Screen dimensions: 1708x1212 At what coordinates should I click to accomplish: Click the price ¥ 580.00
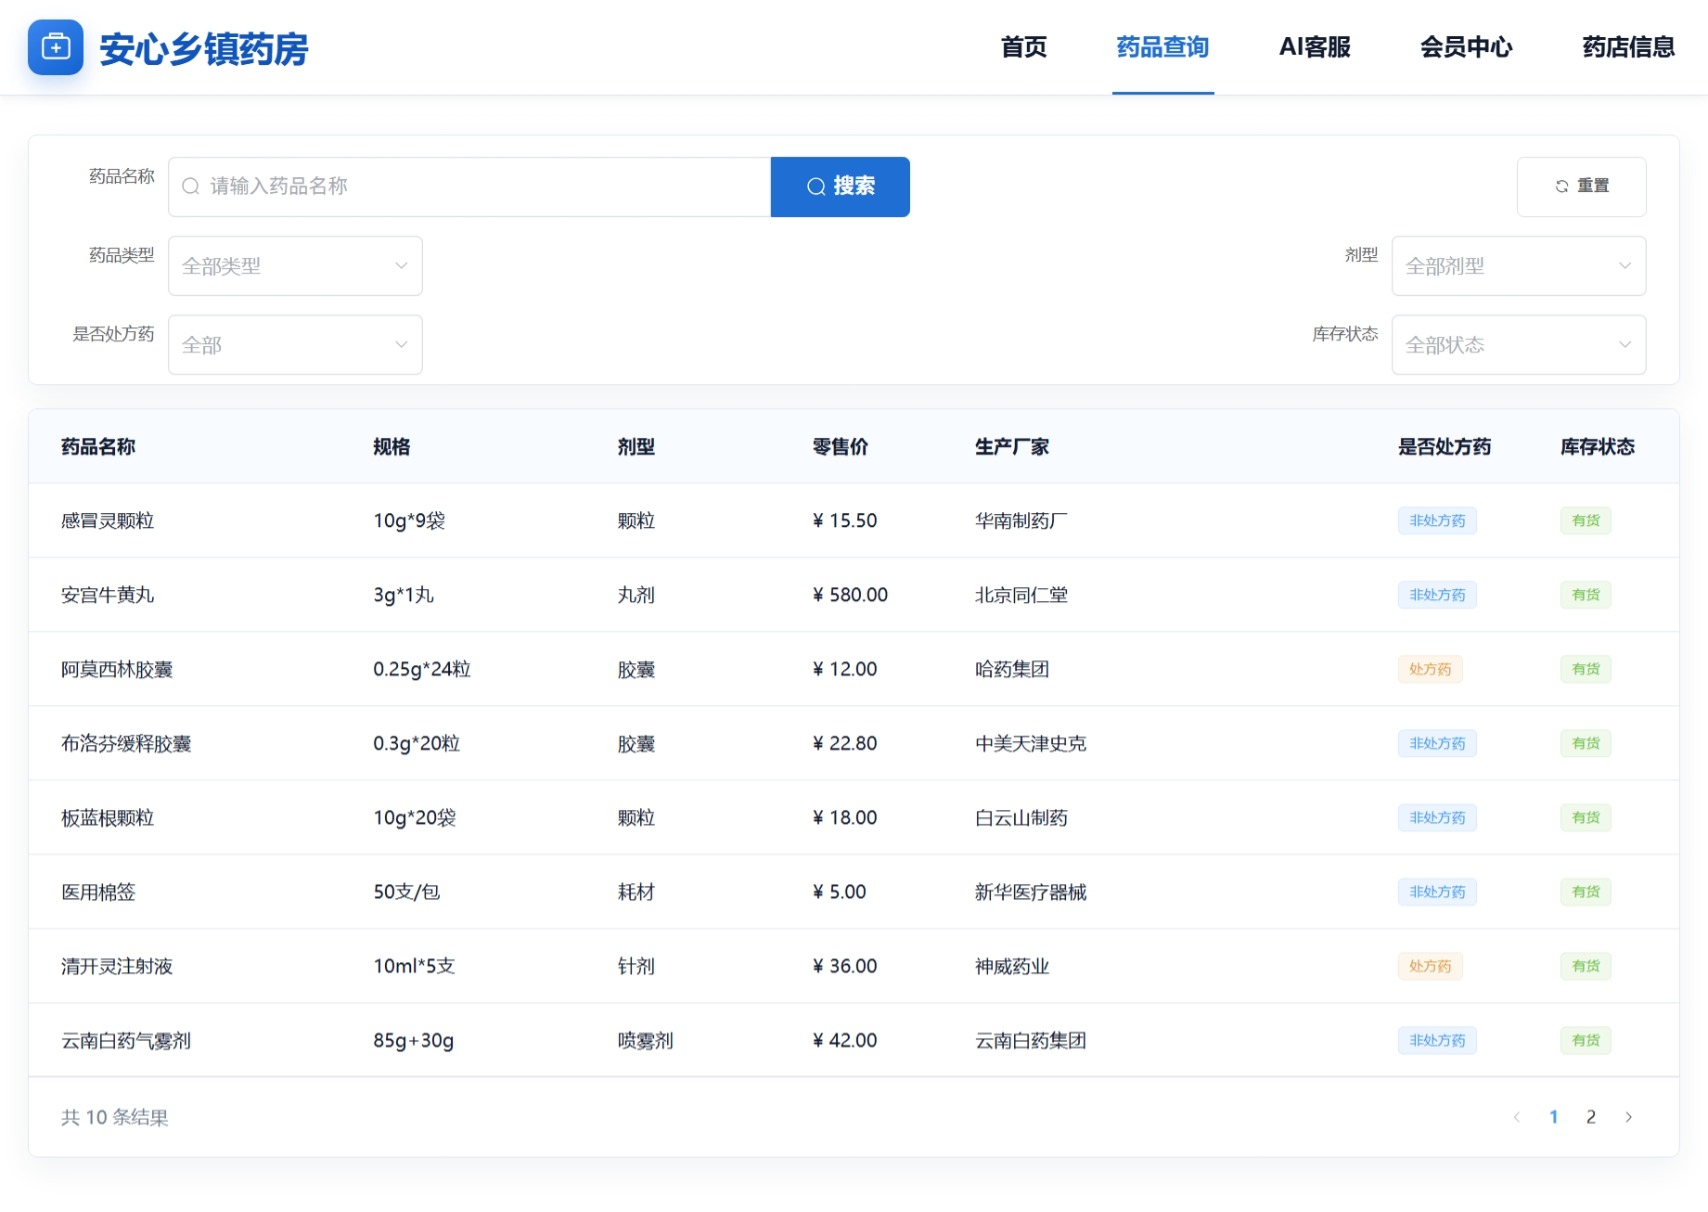point(850,595)
